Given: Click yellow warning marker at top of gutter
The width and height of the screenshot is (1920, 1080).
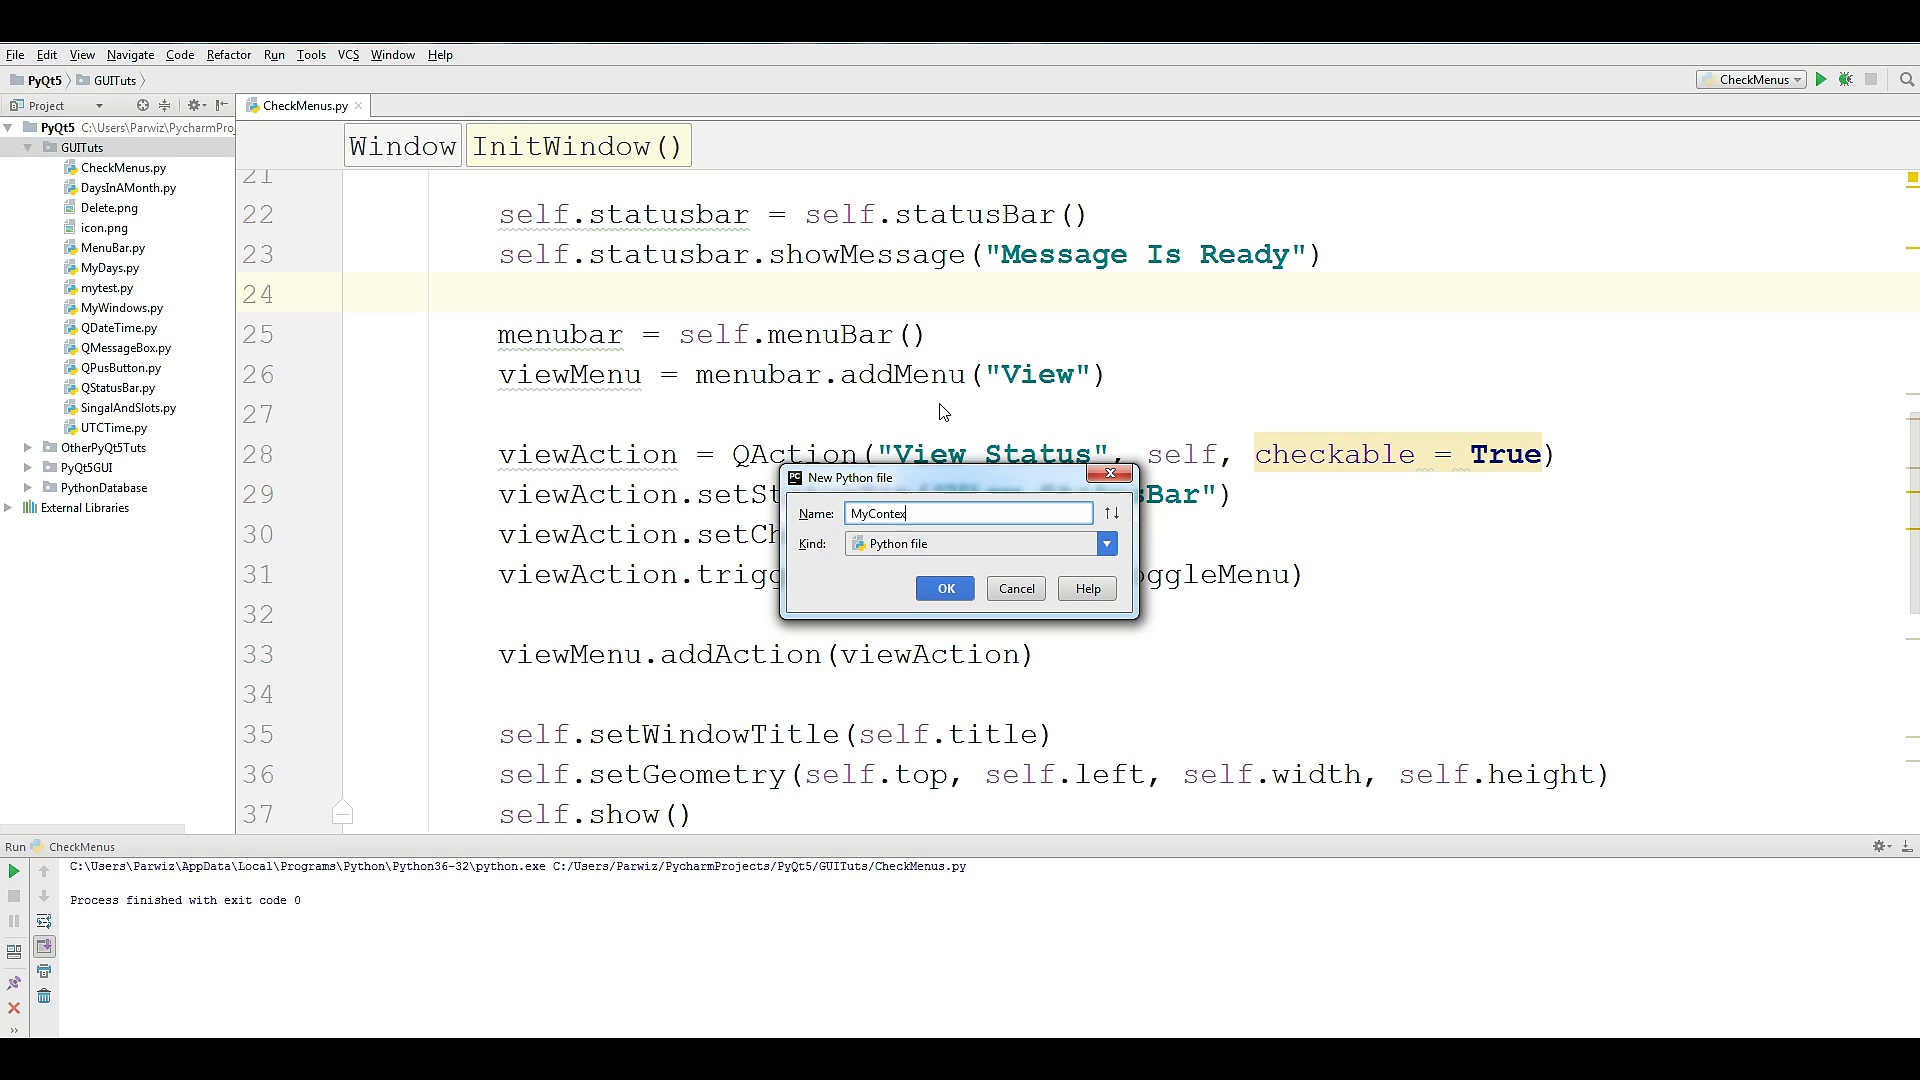Looking at the screenshot, I should (1912, 178).
